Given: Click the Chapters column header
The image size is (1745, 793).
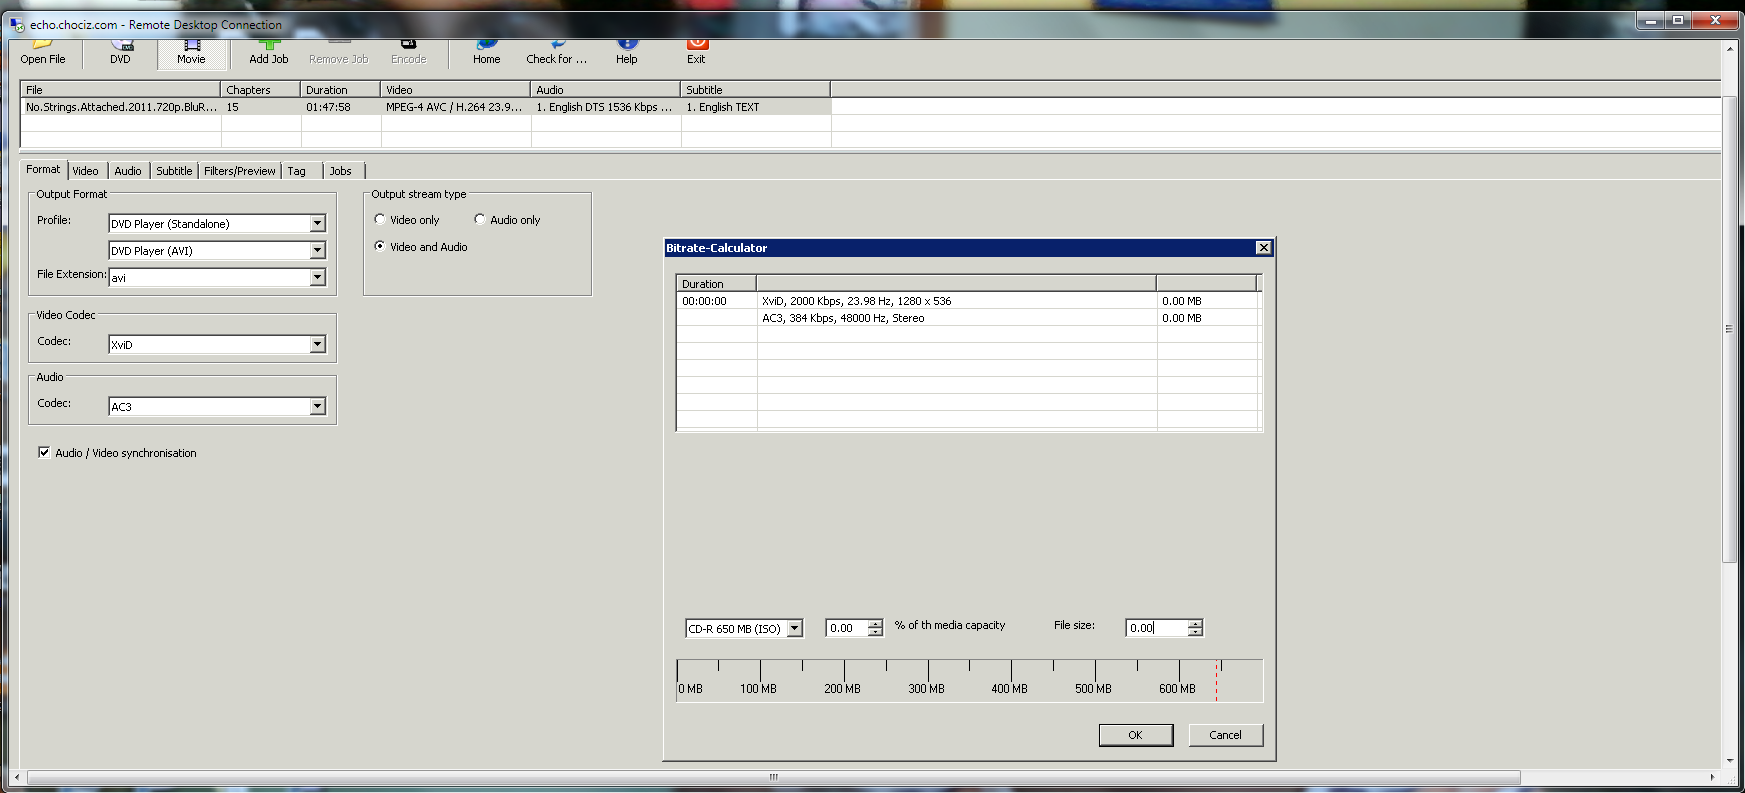Looking at the screenshot, I should [261, 89].
